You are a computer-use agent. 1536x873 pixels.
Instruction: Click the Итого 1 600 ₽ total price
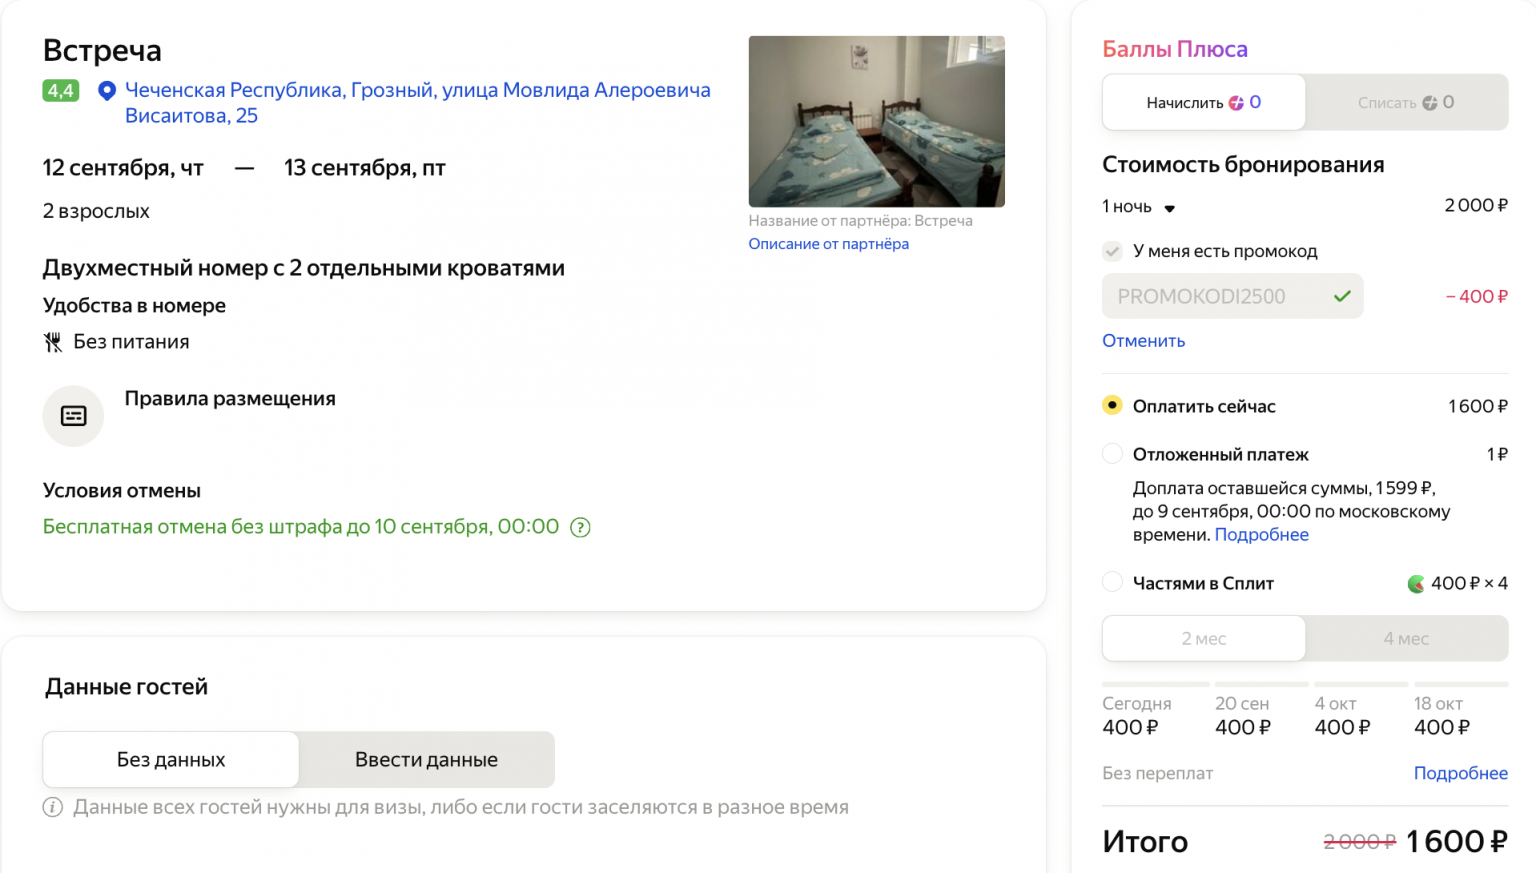[1456, 842]
